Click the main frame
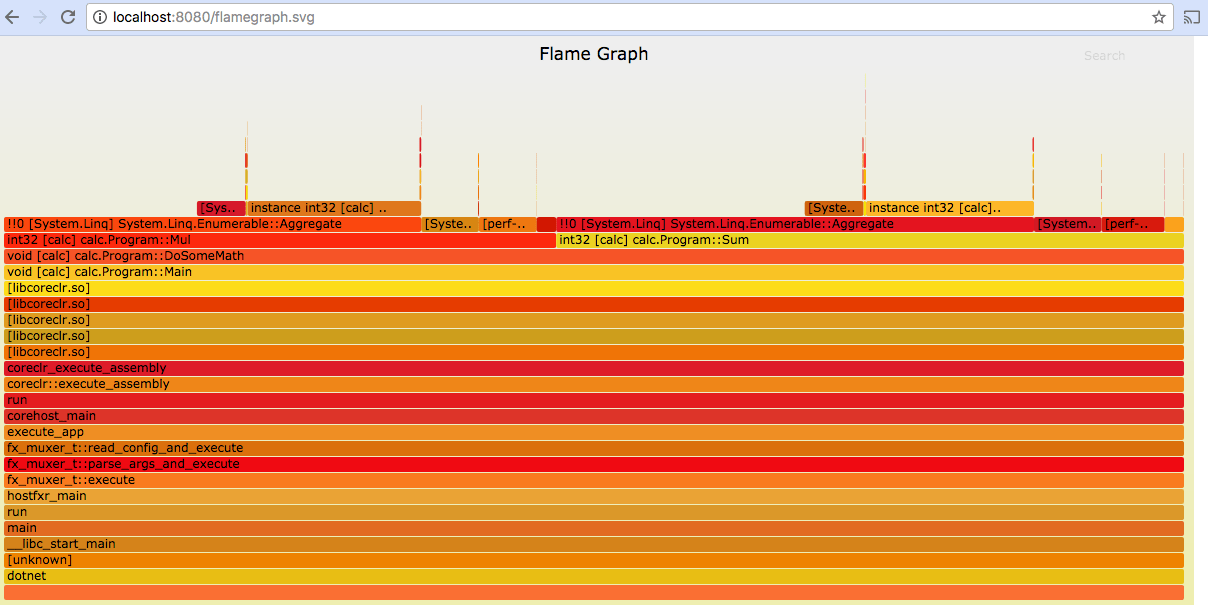 click(x=594, y=528)
